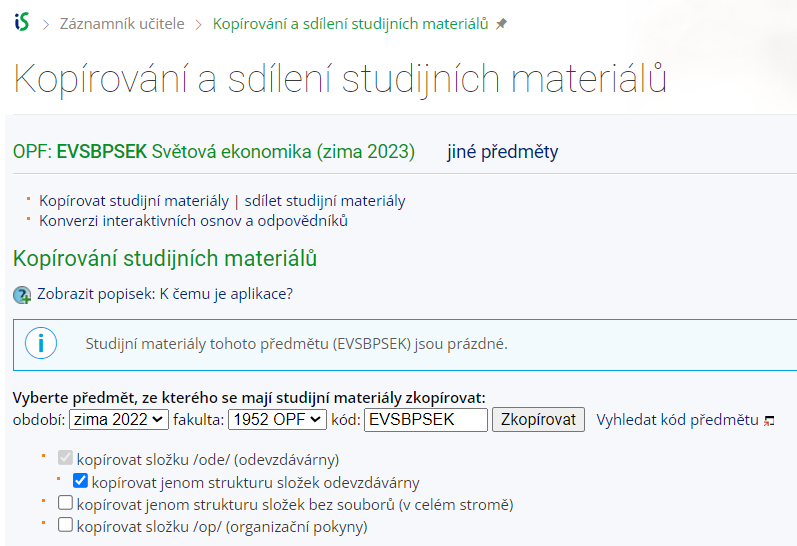Click the kód input field with EVSBPSEK
797x546 pixels.
click(x=426, y=419)
